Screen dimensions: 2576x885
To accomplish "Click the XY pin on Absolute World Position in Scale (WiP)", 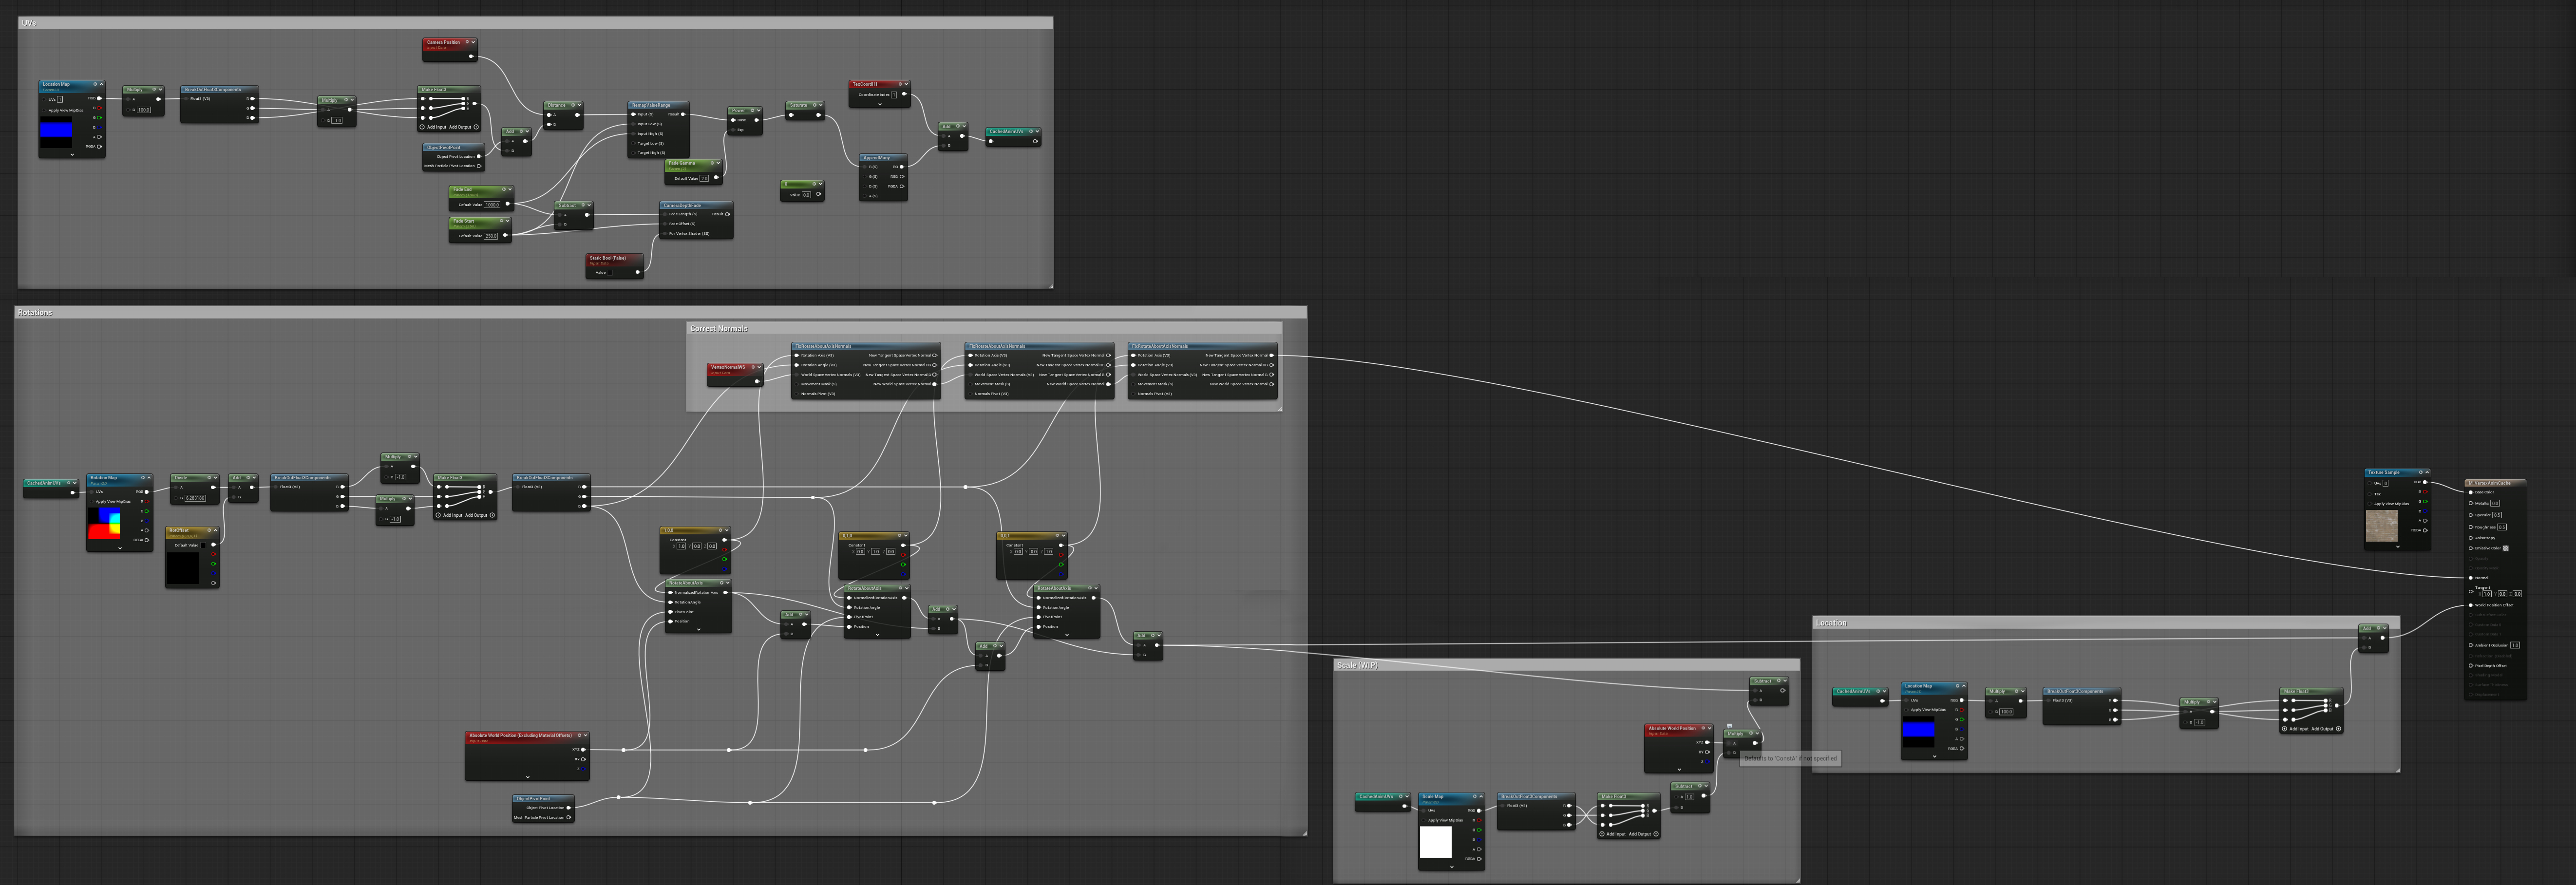I will pos(1708,752).
